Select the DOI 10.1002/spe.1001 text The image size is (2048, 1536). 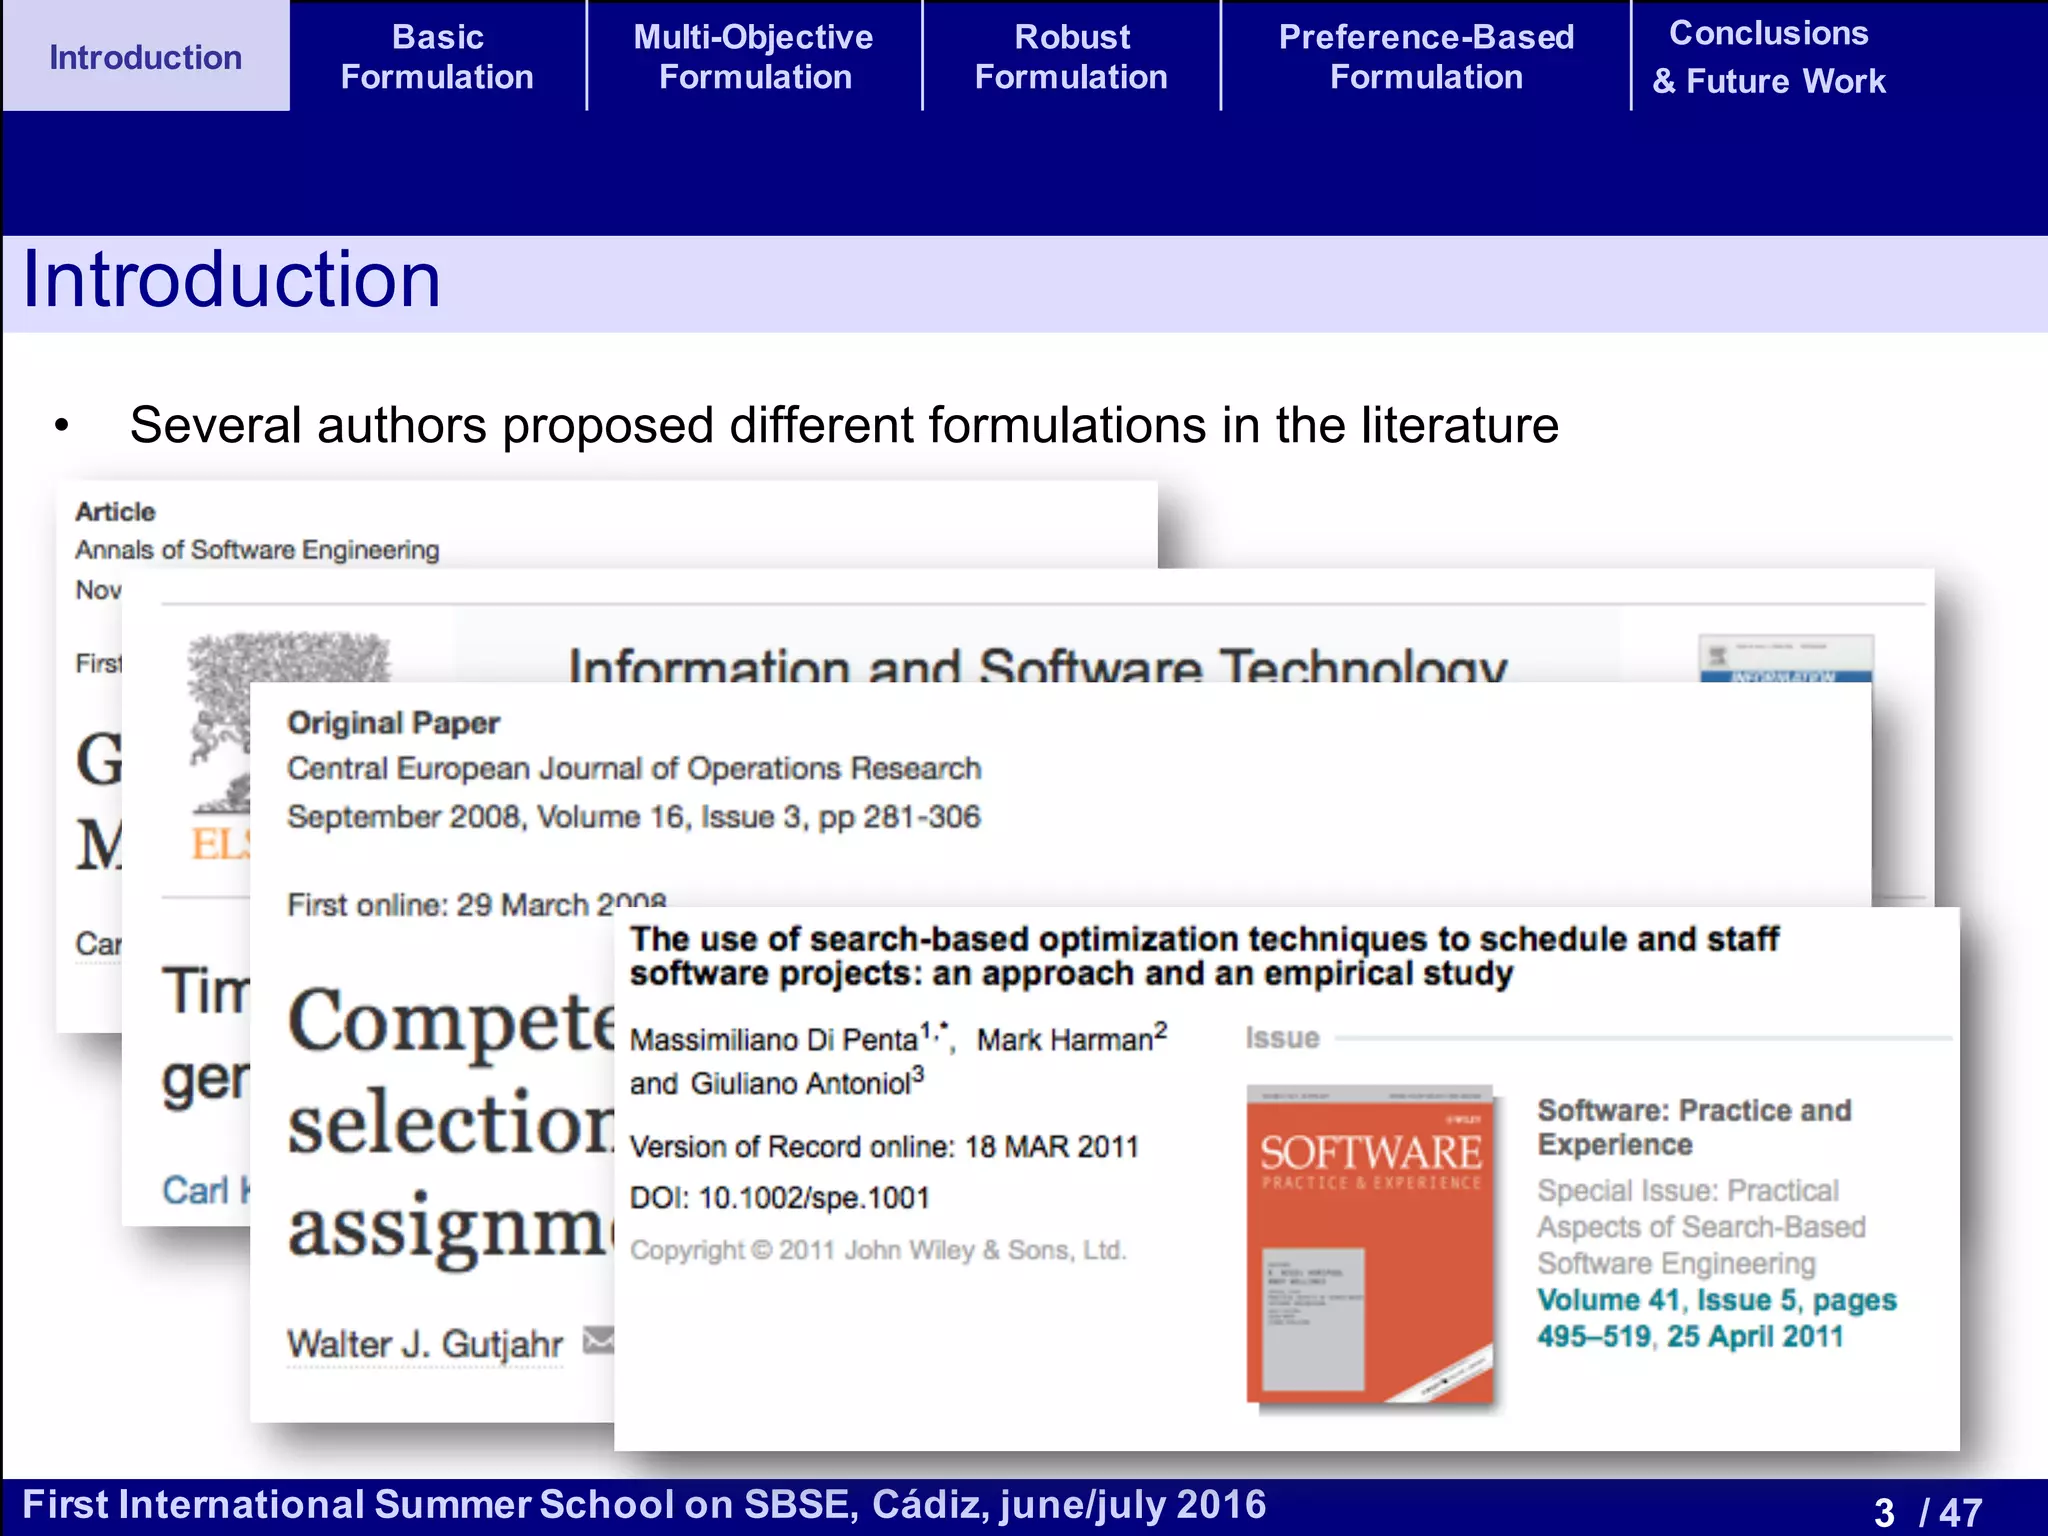780,1198
